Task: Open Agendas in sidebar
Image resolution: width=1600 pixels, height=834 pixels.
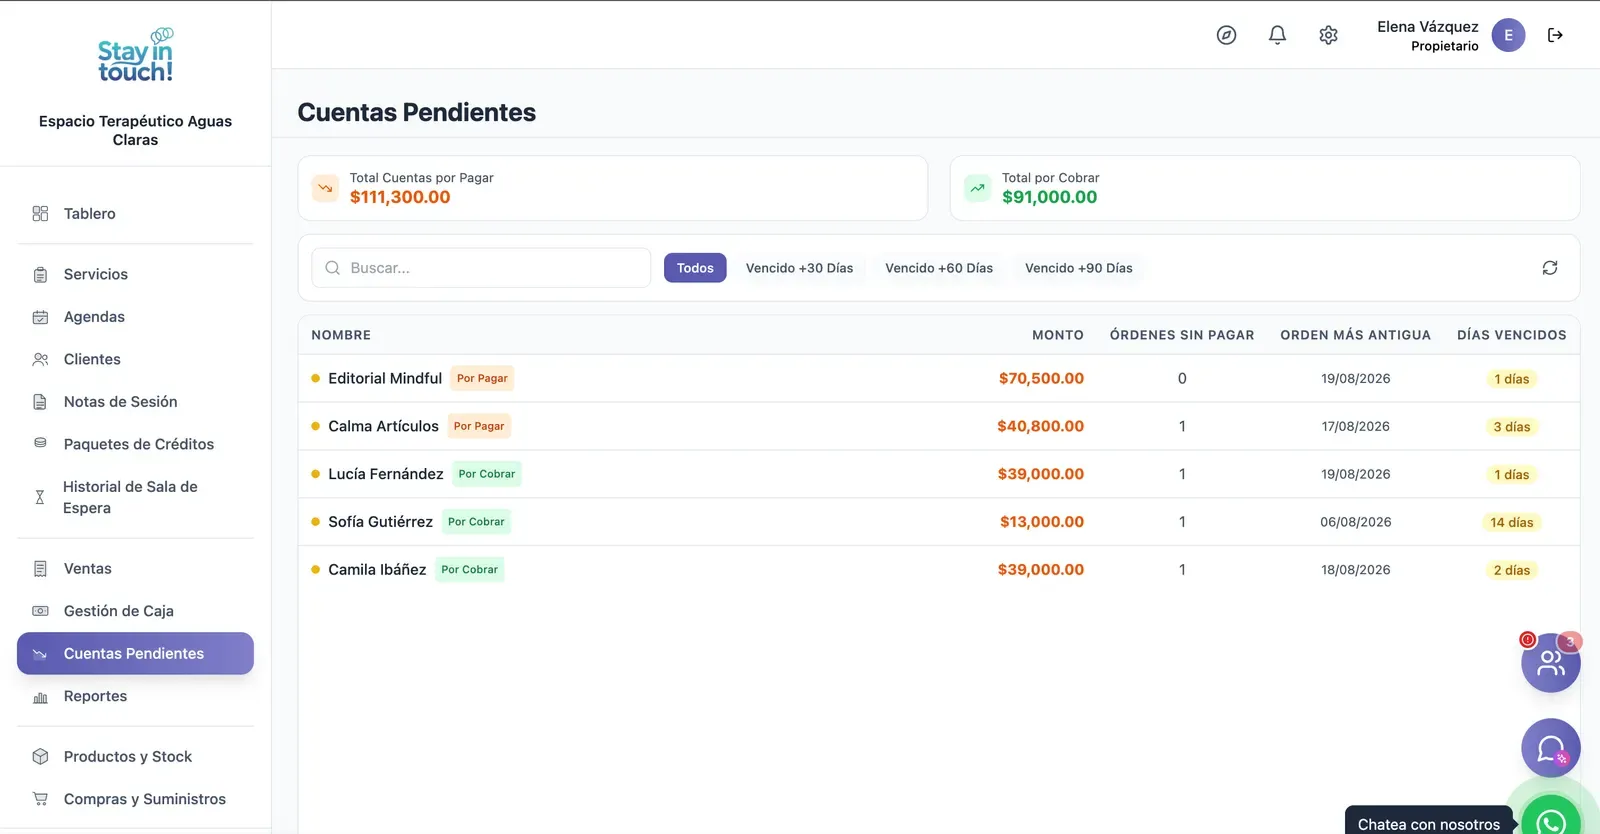Action: click(x=135, y=317)
